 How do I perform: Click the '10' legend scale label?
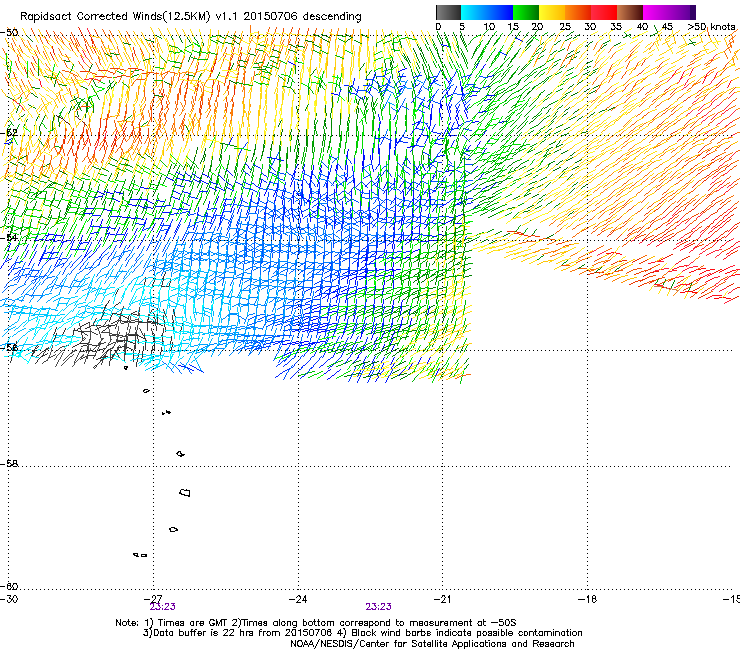click(489, 27)
